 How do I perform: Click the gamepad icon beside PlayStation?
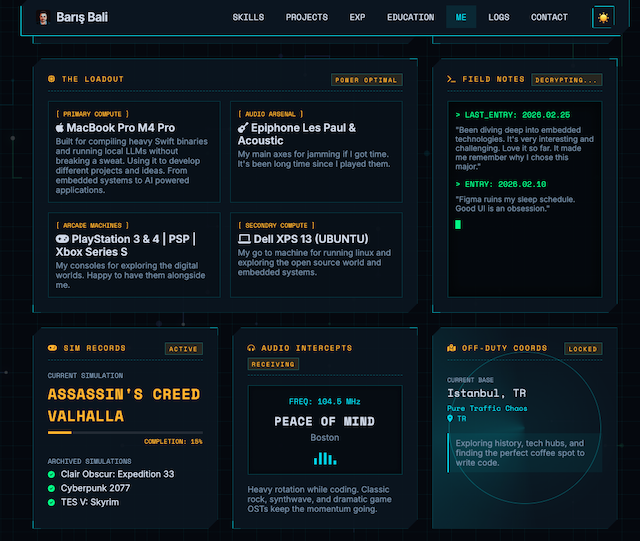pyautogui.click(x=62, y=239)
